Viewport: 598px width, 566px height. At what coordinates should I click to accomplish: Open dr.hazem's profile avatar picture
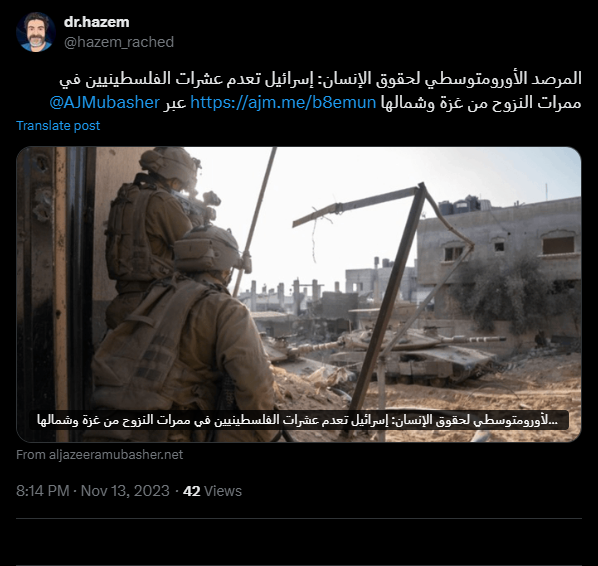click(x=36, y=32)
